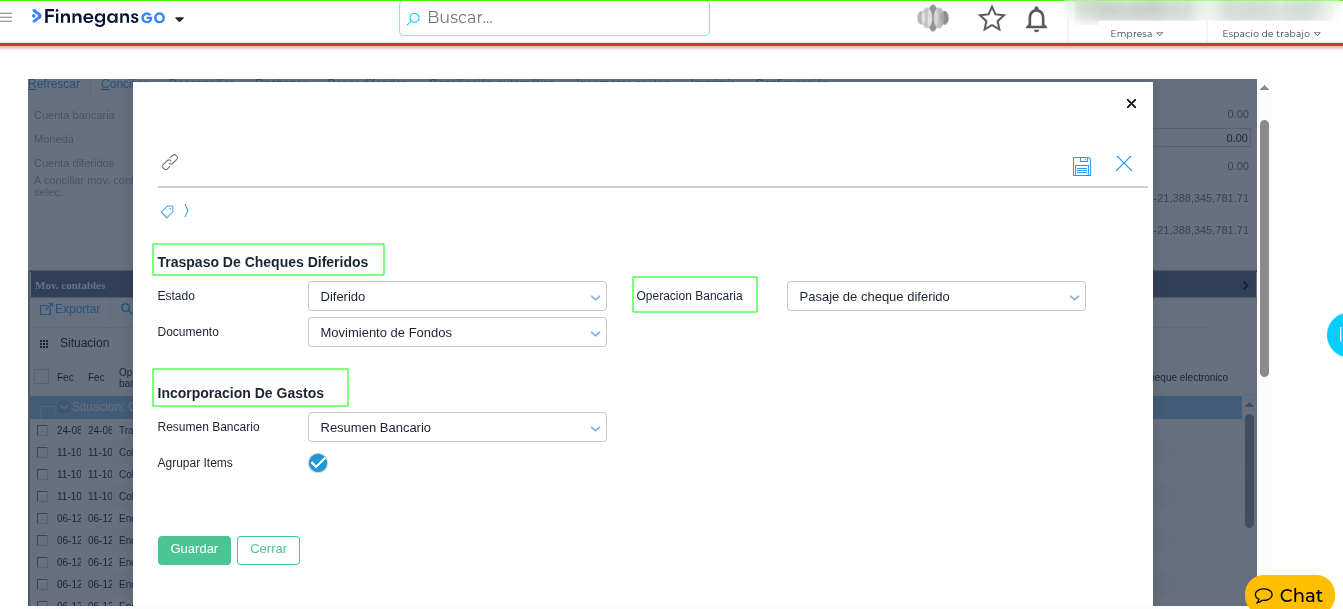Image resolution: width=1343 pixels, height=609 pixels.
Task: Open the favorites star icon
Action: pyautogui.click(x=991, y=19)
